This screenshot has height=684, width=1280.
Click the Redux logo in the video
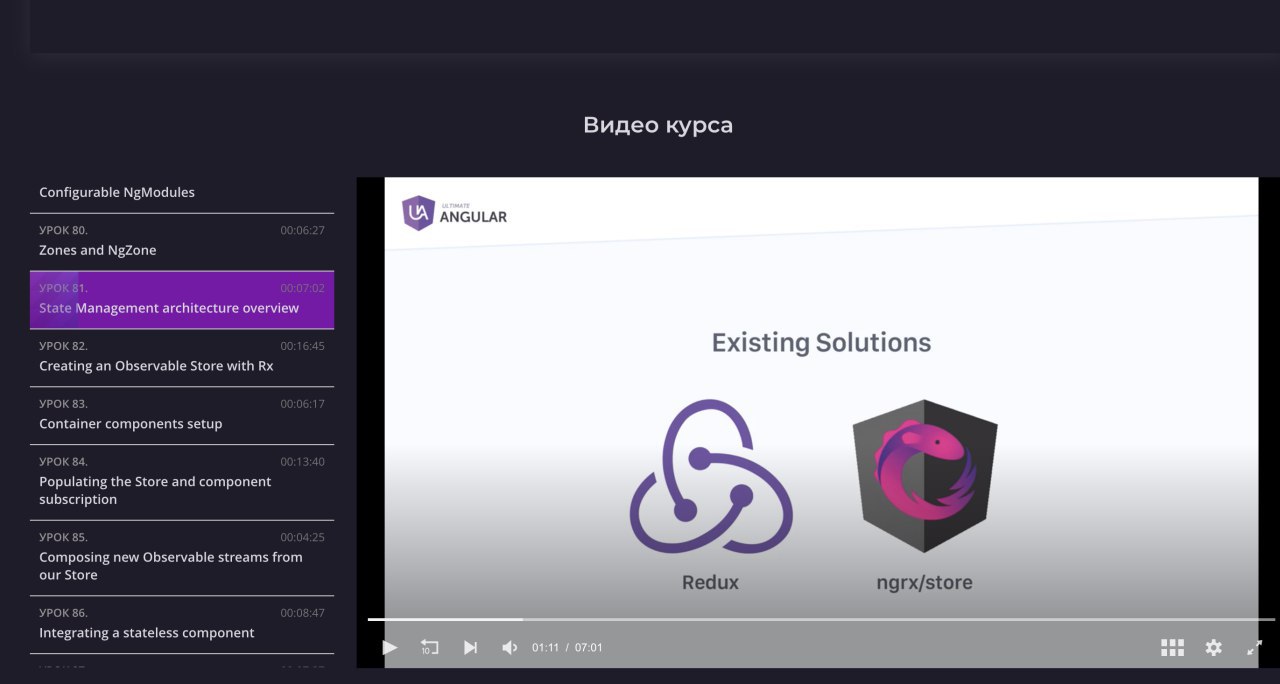tap(711, 476)
